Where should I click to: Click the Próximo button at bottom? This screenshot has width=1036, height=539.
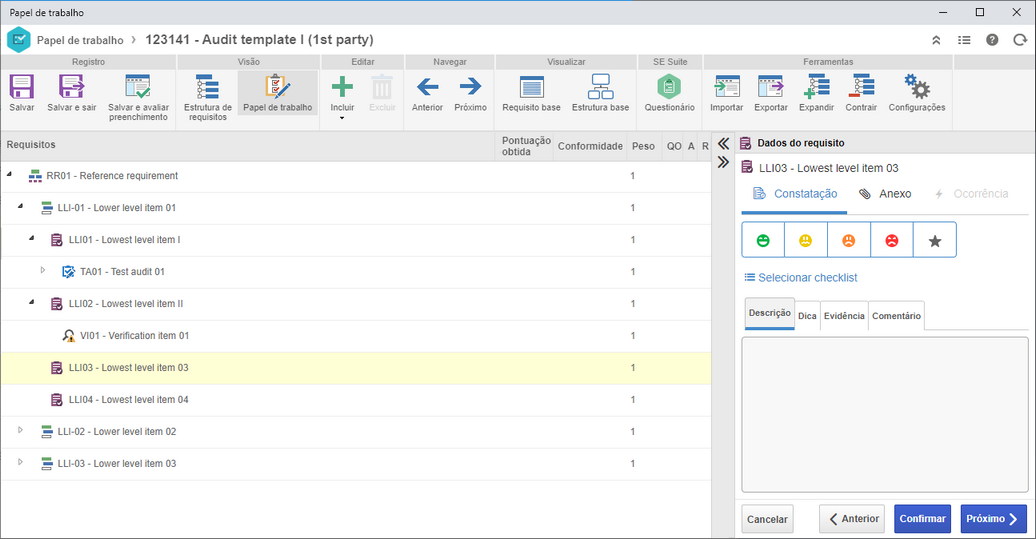pos(993,519)
